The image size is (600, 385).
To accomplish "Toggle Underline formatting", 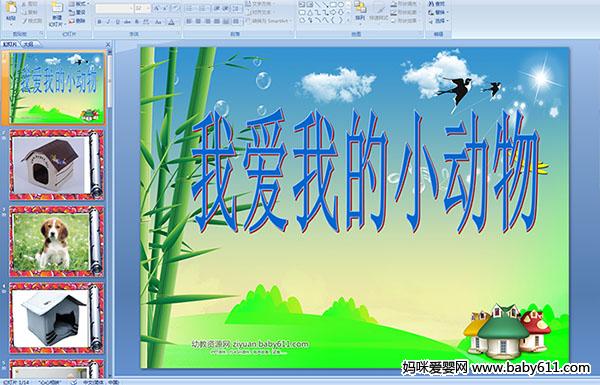I will tap(117, 22).
